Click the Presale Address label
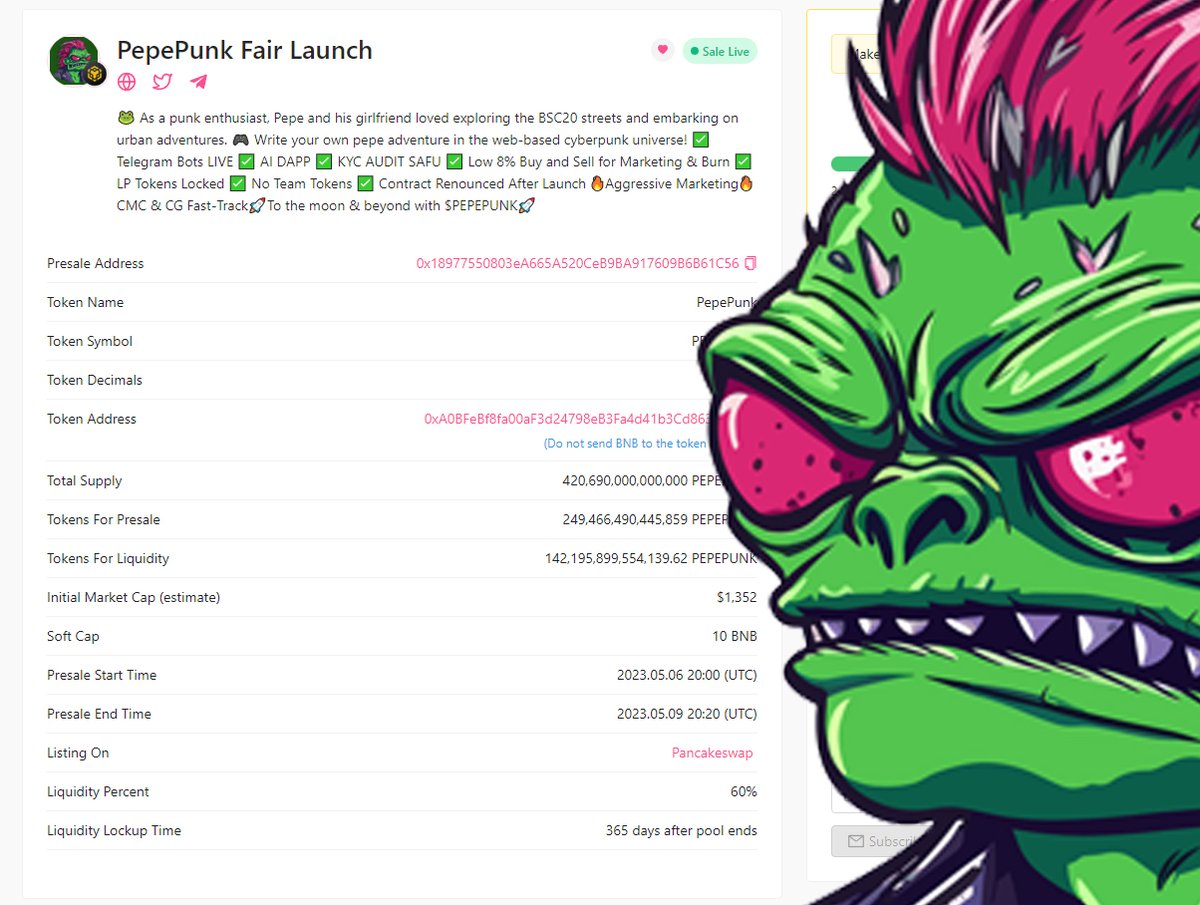The height and width of the screenshot is (905, 1200). click(x=95, y=264)
